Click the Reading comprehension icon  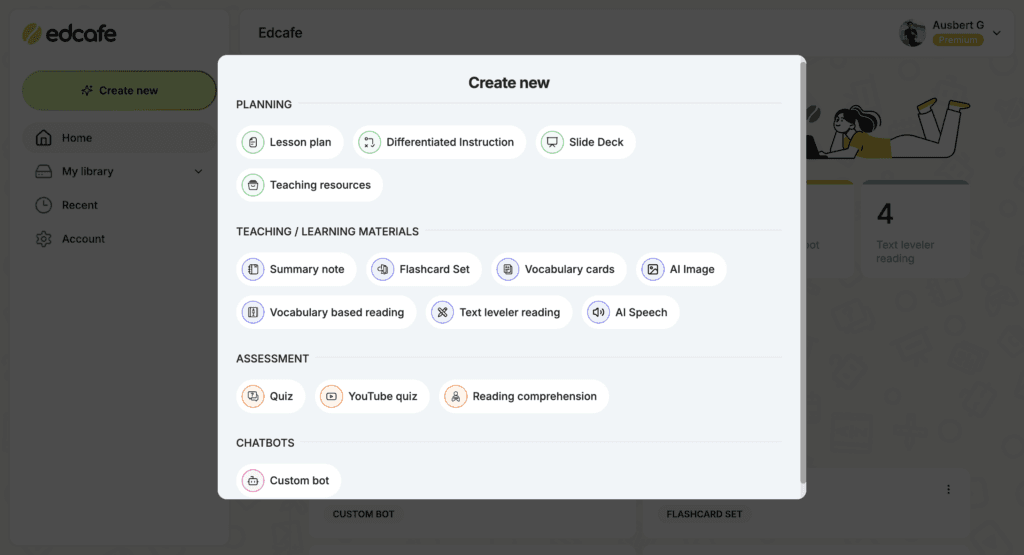click(x=456, y=396)
